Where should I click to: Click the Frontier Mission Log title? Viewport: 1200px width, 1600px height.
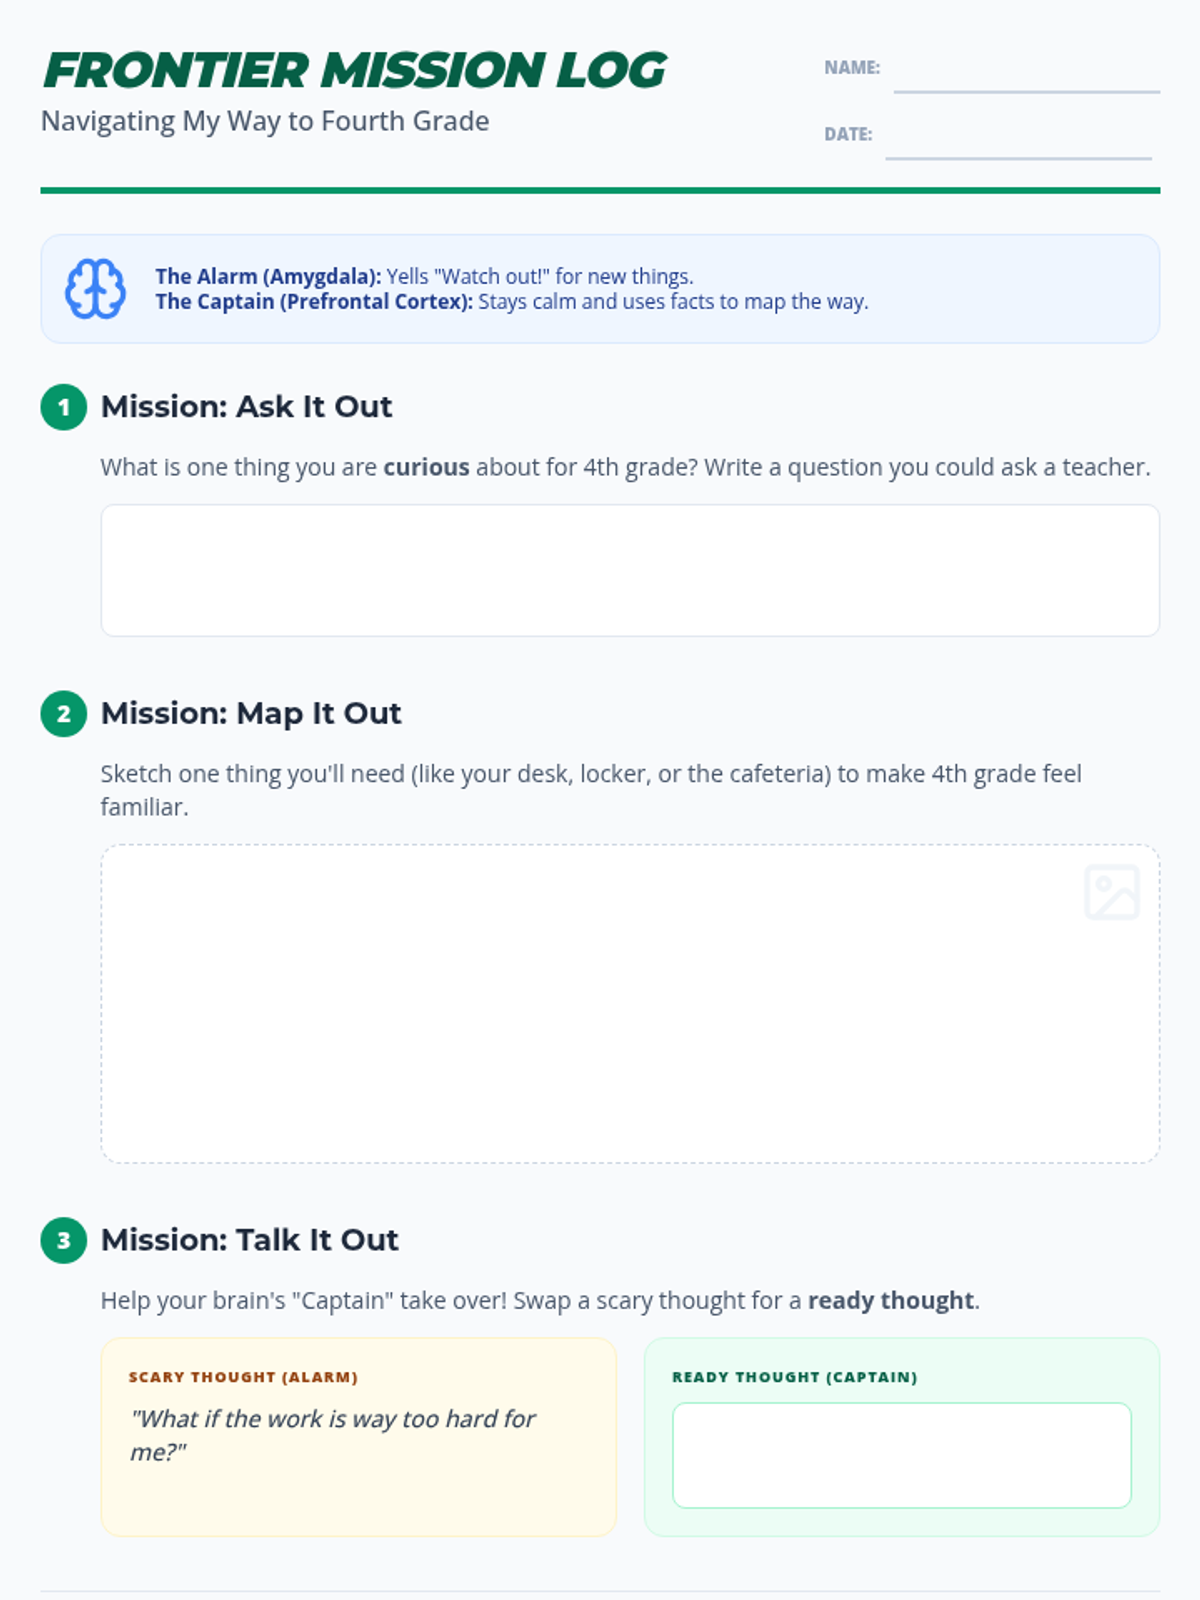[x=354, y=70]
